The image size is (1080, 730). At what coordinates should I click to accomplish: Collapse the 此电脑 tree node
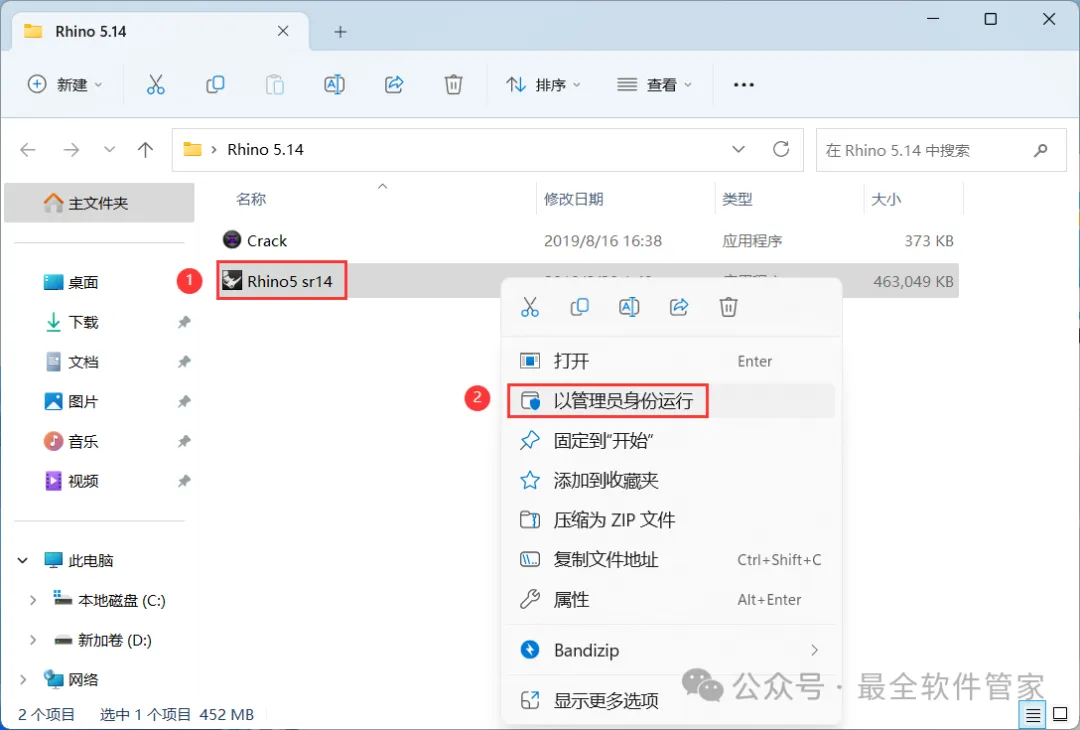[23, 561]
